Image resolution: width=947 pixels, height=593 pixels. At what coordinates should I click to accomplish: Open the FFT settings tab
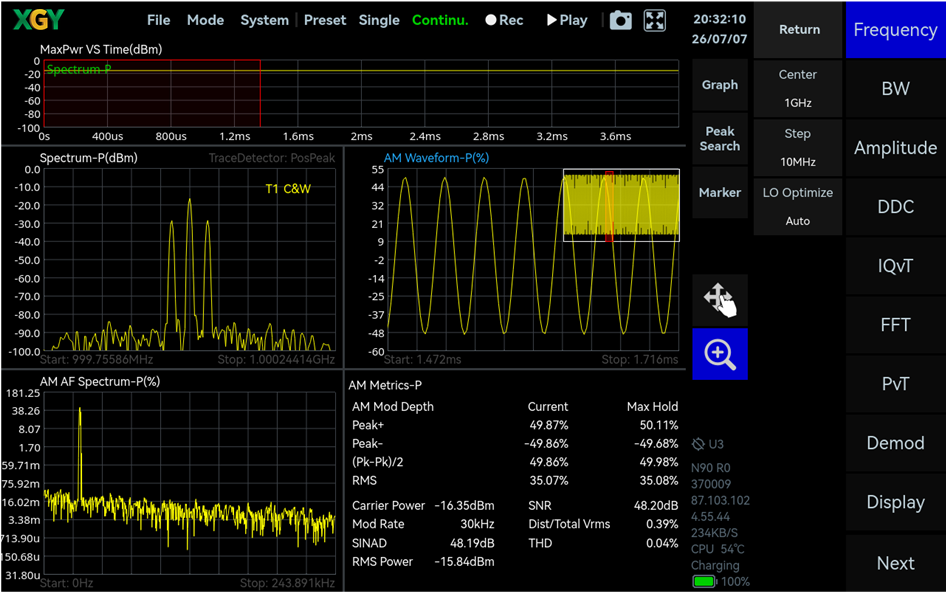[895, 325]
